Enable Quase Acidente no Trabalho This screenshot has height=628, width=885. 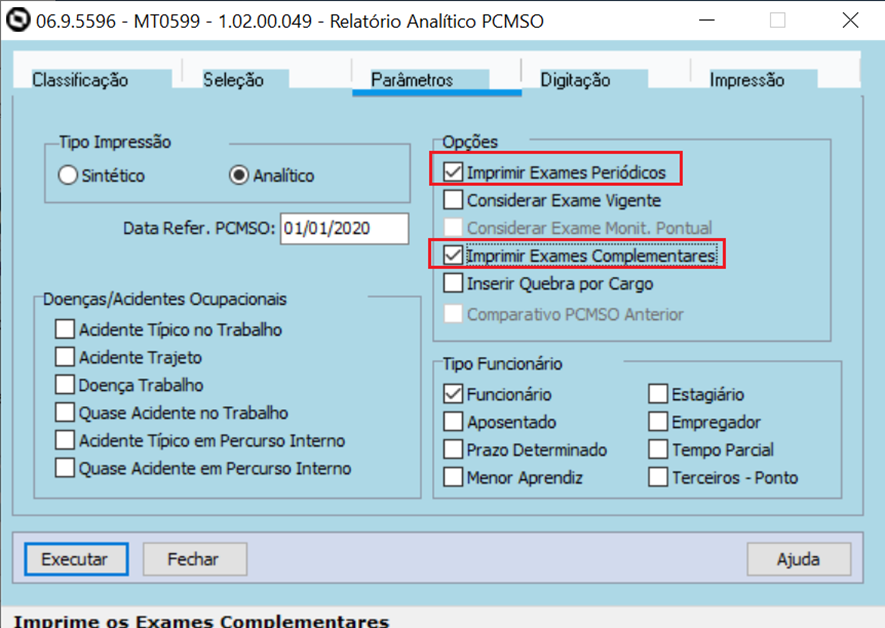(64, 412)
